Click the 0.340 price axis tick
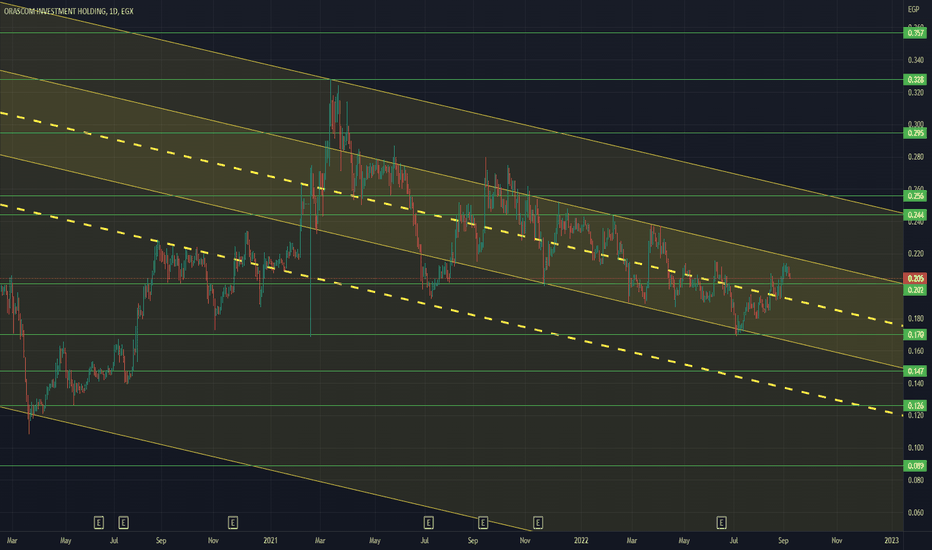The image size is (932, 550). click(x=916, y=60)
